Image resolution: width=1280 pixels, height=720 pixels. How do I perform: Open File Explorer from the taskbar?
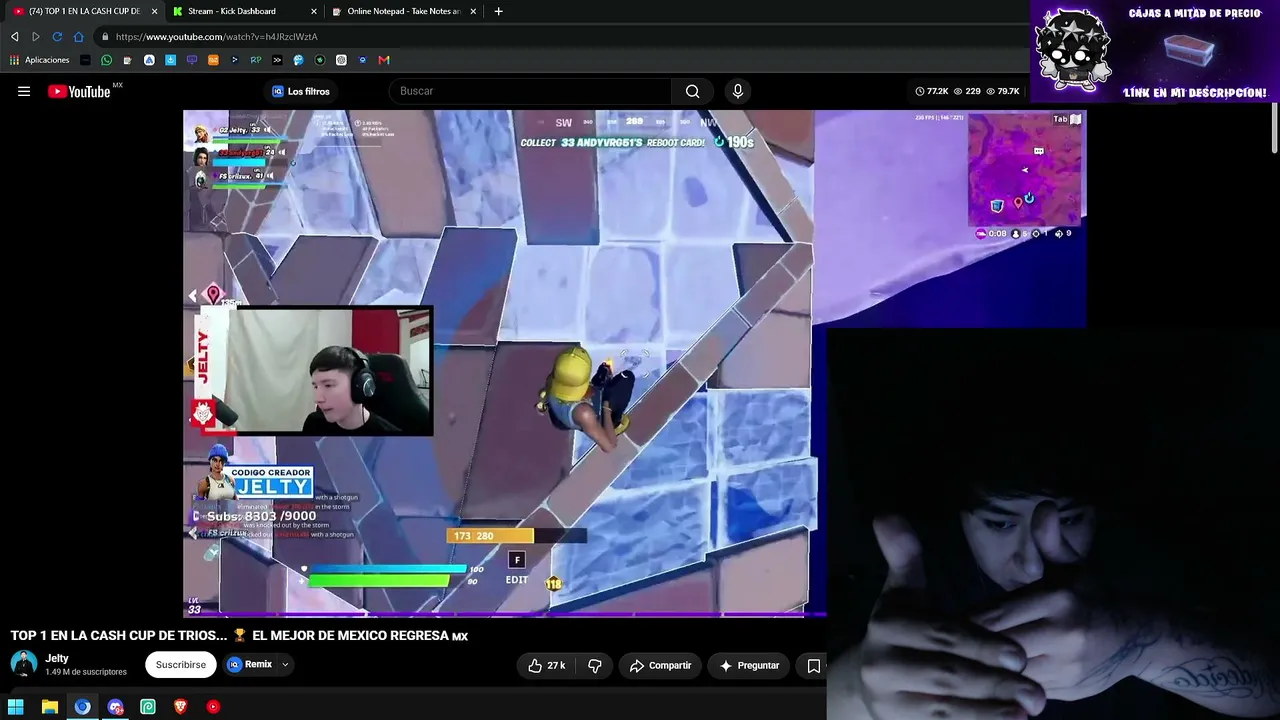(49, 707)
